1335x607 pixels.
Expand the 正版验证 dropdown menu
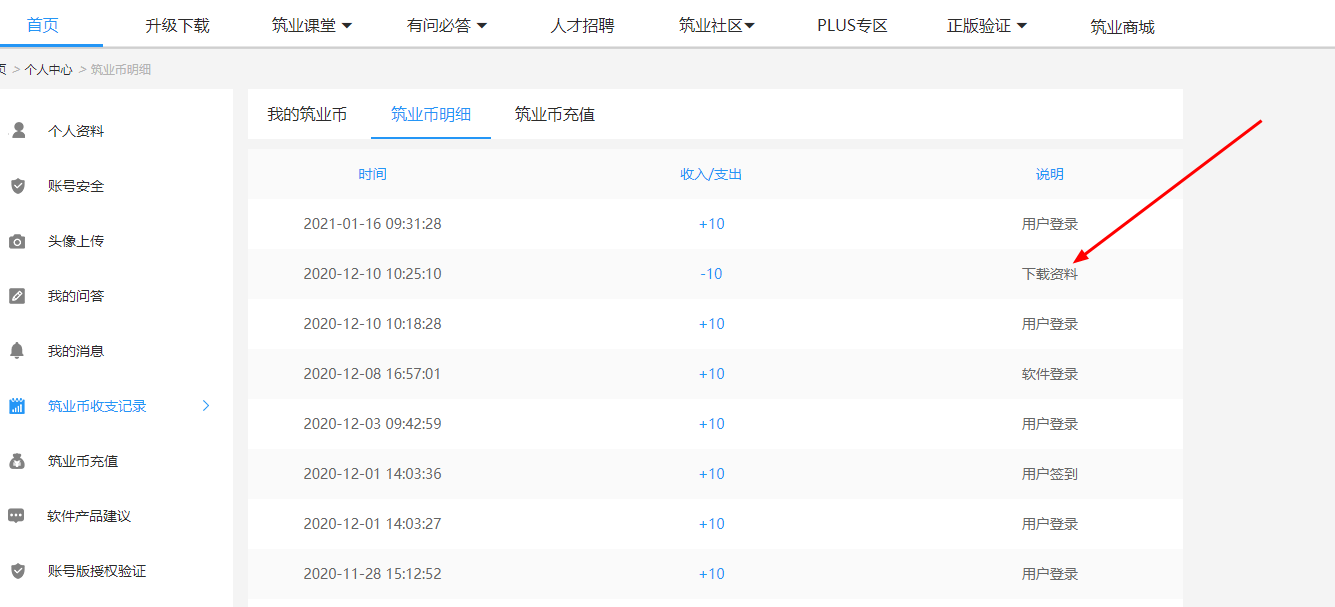1022,26
